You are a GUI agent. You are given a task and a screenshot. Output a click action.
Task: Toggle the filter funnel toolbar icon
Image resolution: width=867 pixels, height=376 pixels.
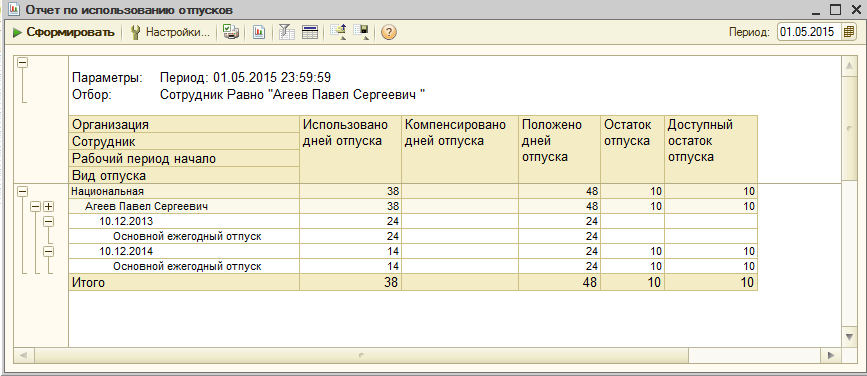(286, 33)
